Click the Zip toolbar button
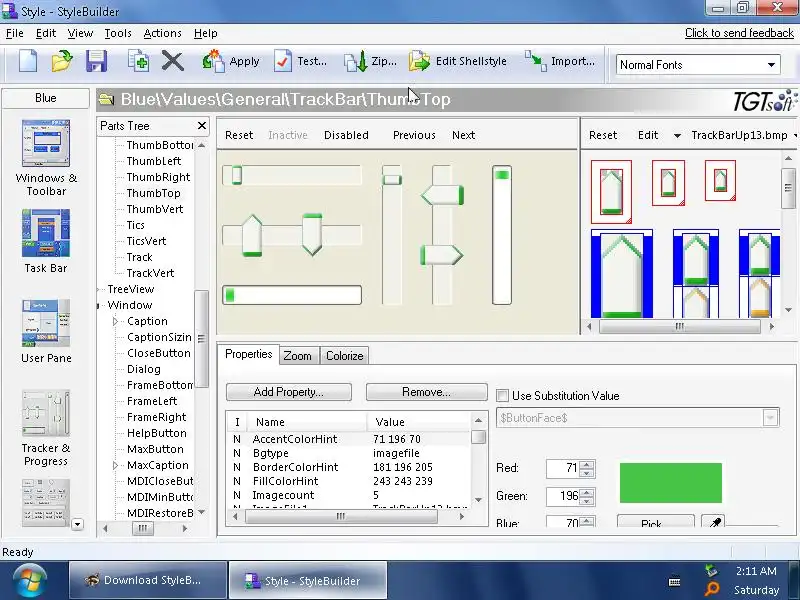This screenshot has height=600, width=800. click(370, 61)
